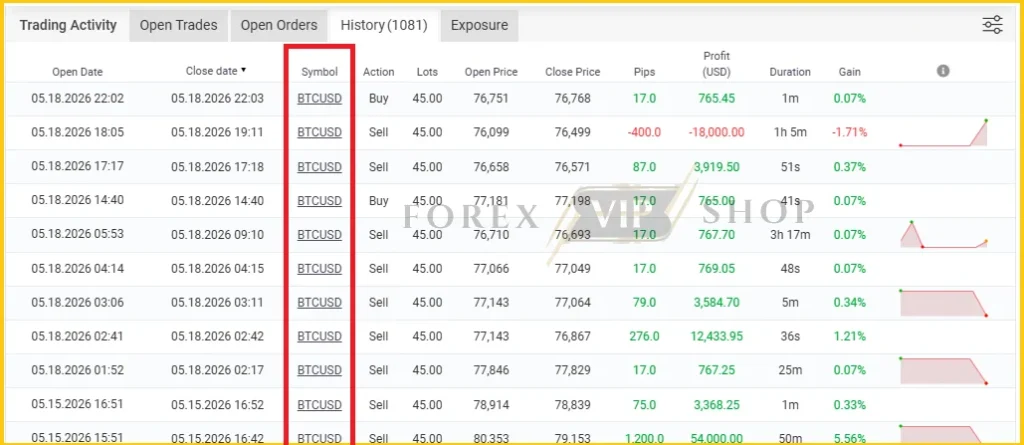Select the 3h 17m duration cell
This screenshot has width=1024, height=445.
790,235
